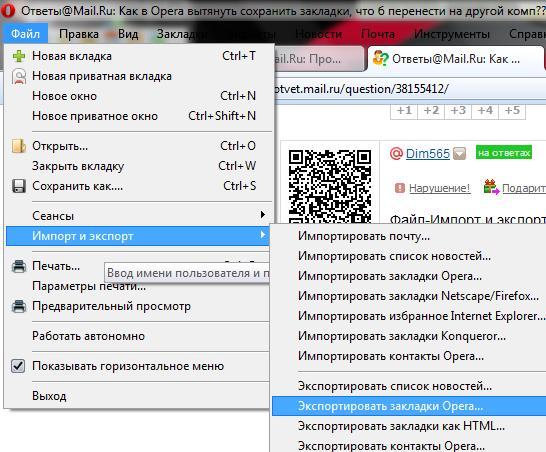Rate the answer +4
Screen dimensions: 546x452
[x=485, y=111]
